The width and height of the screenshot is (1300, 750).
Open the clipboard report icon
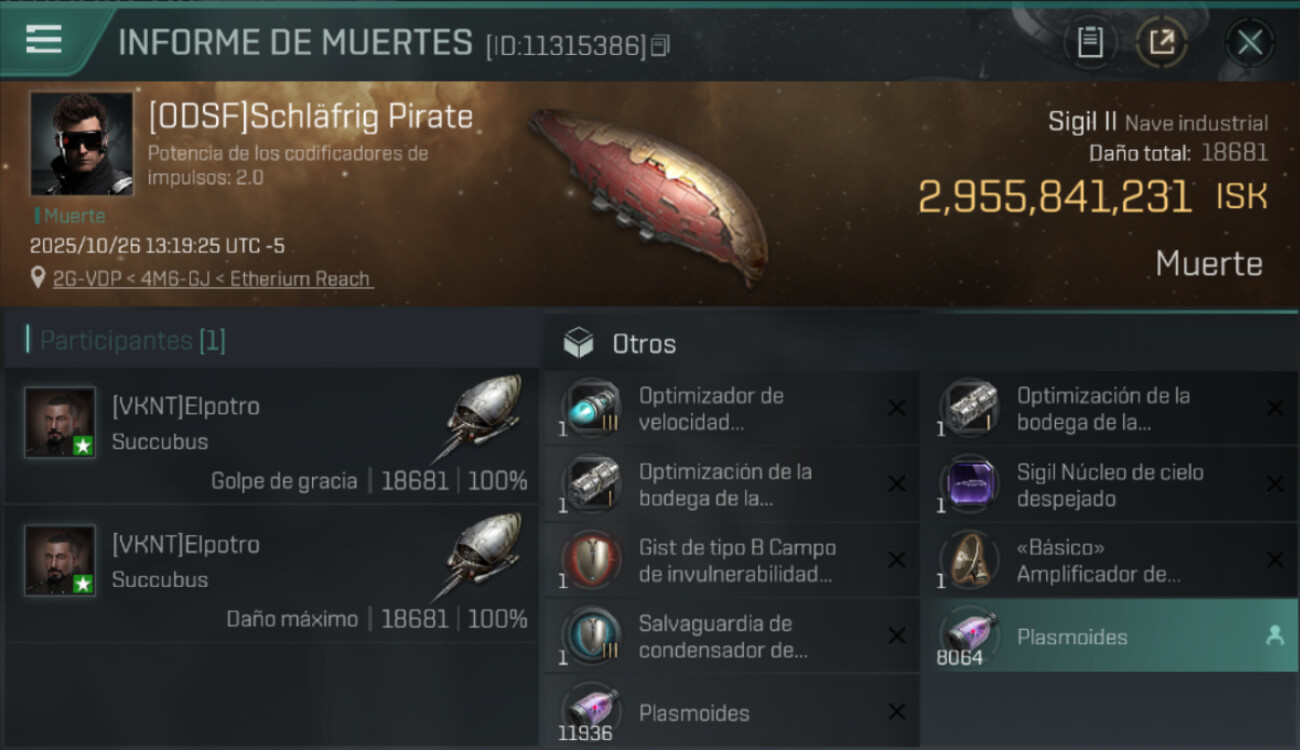click(x=1090, y=42)
